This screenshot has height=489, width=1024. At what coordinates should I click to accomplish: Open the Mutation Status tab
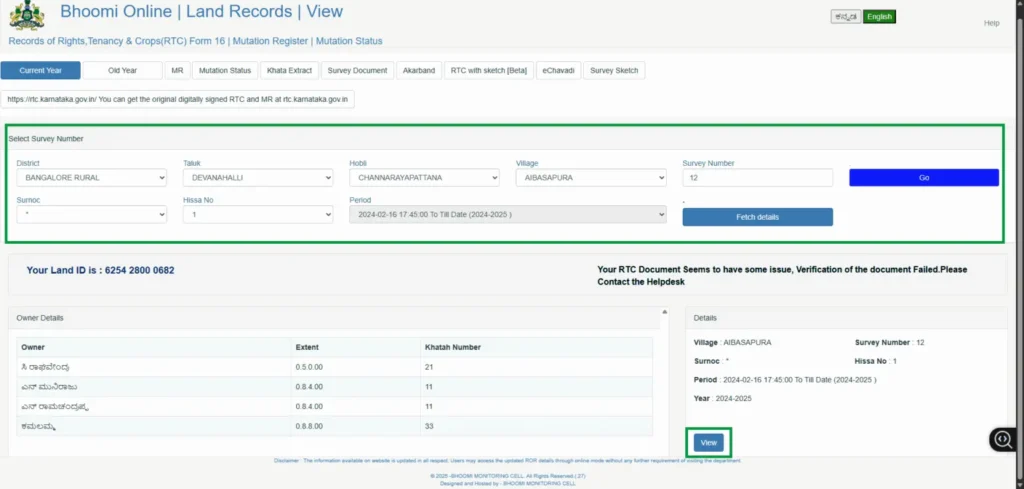pyautogui.click(x=225, y=71)
